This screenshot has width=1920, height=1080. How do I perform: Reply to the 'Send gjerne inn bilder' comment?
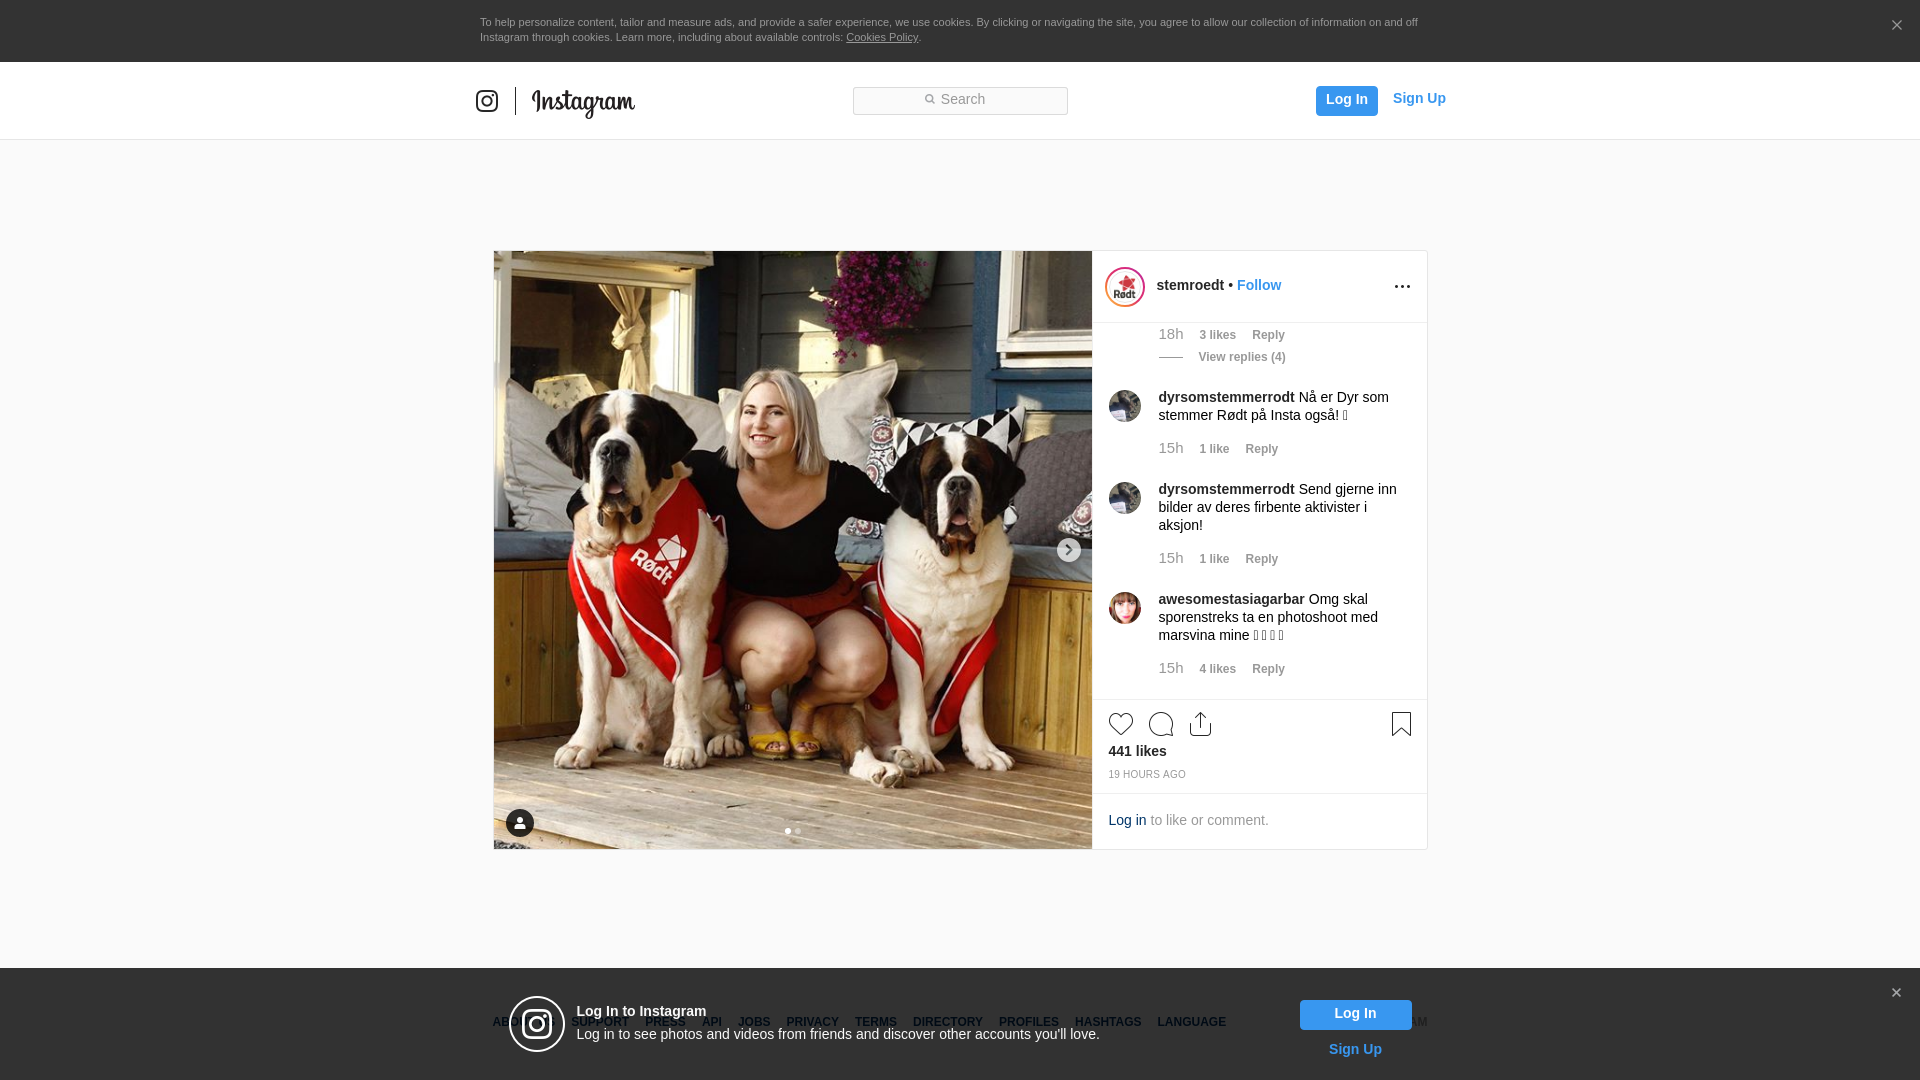coord(1262,559)
